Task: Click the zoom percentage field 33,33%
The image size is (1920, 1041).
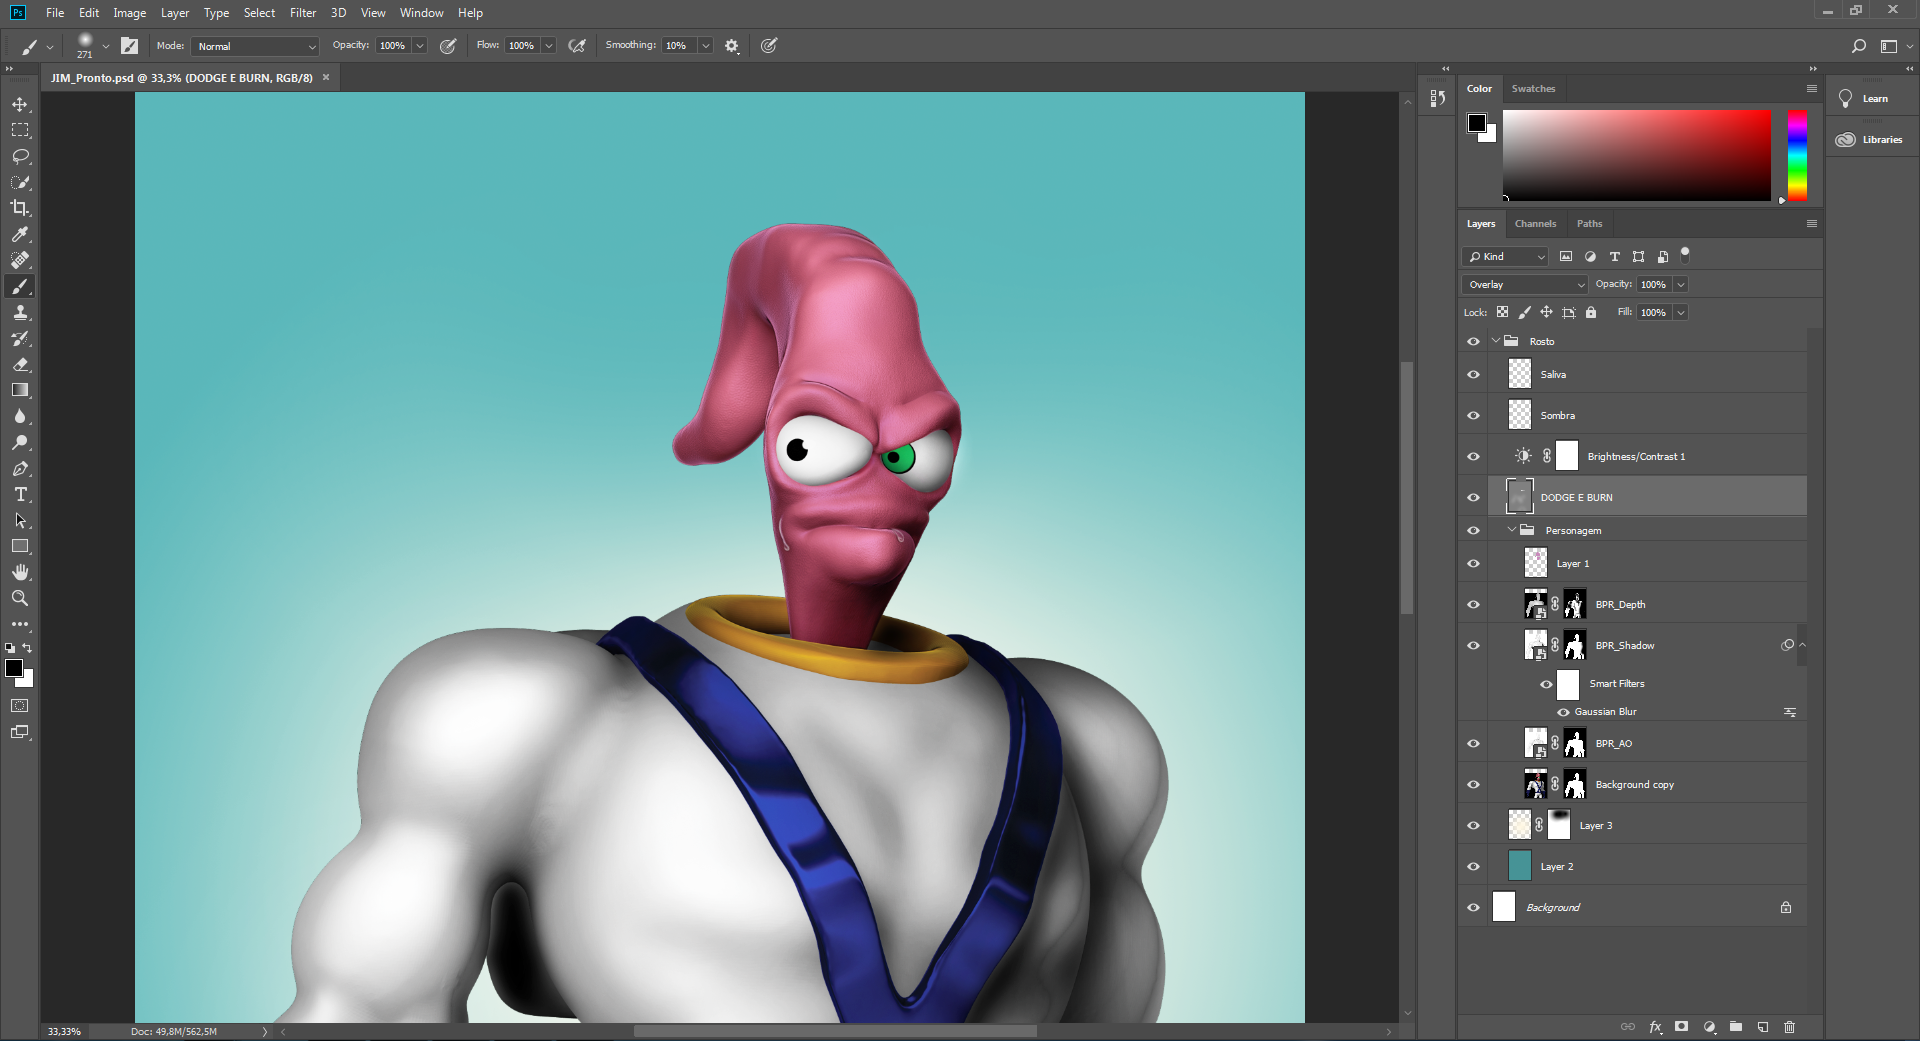Action: coord(64,1031)
